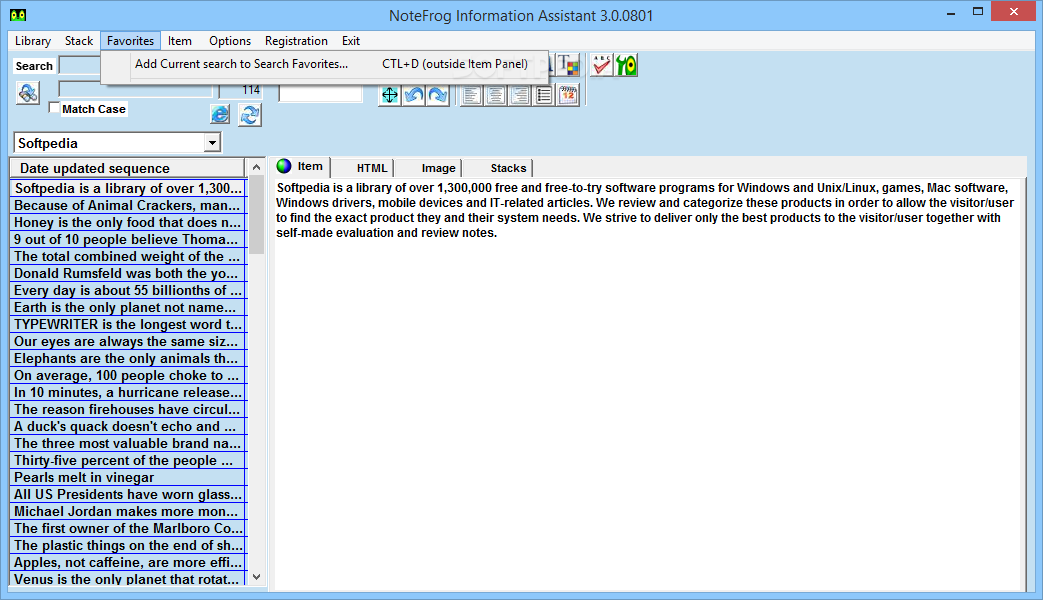This screenshot has height=600, width=1043.
Task: Align text right in toolbar
Action: click(520, 94)
